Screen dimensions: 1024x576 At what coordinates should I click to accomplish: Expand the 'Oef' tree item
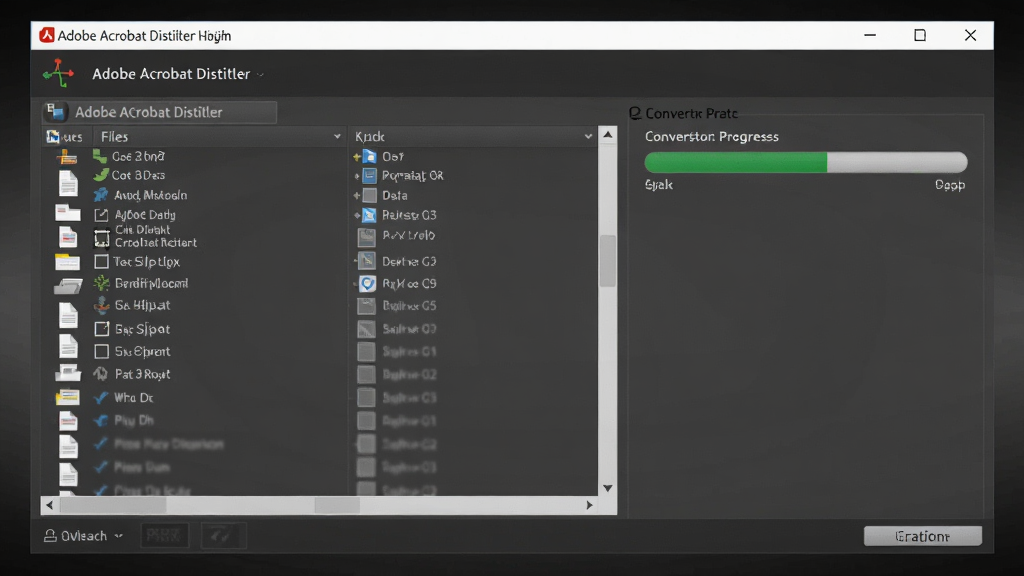click(357, 157)
